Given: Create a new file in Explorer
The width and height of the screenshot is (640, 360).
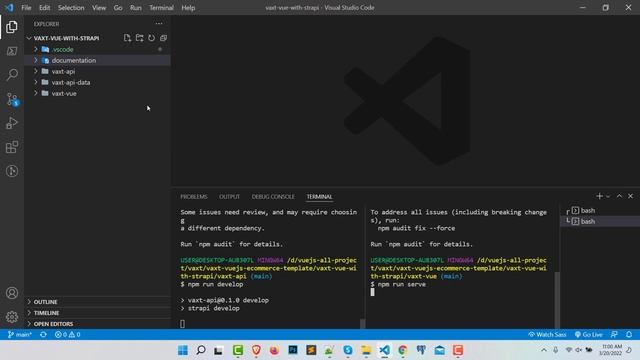Looking at the screenshot, I should pyautogui.click(x=127, y=38).
